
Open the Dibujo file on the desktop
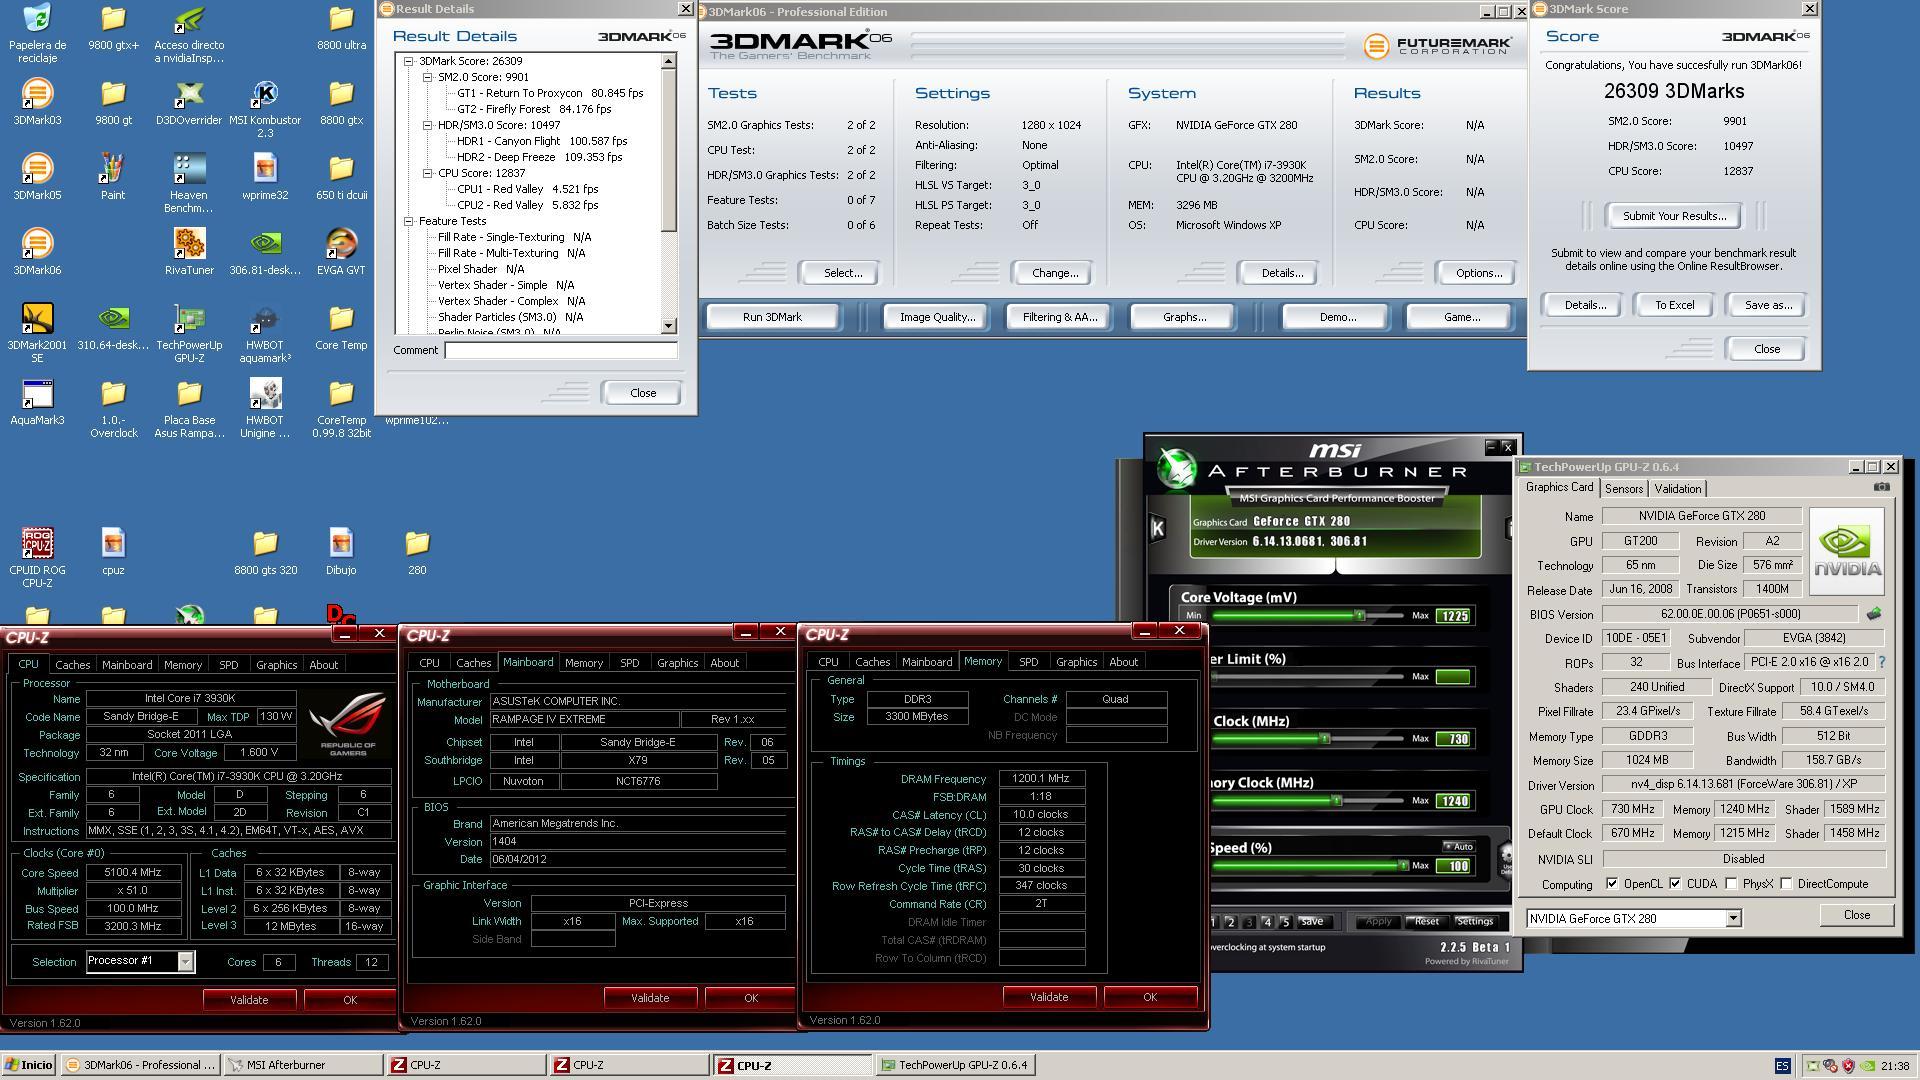point(341,553)
